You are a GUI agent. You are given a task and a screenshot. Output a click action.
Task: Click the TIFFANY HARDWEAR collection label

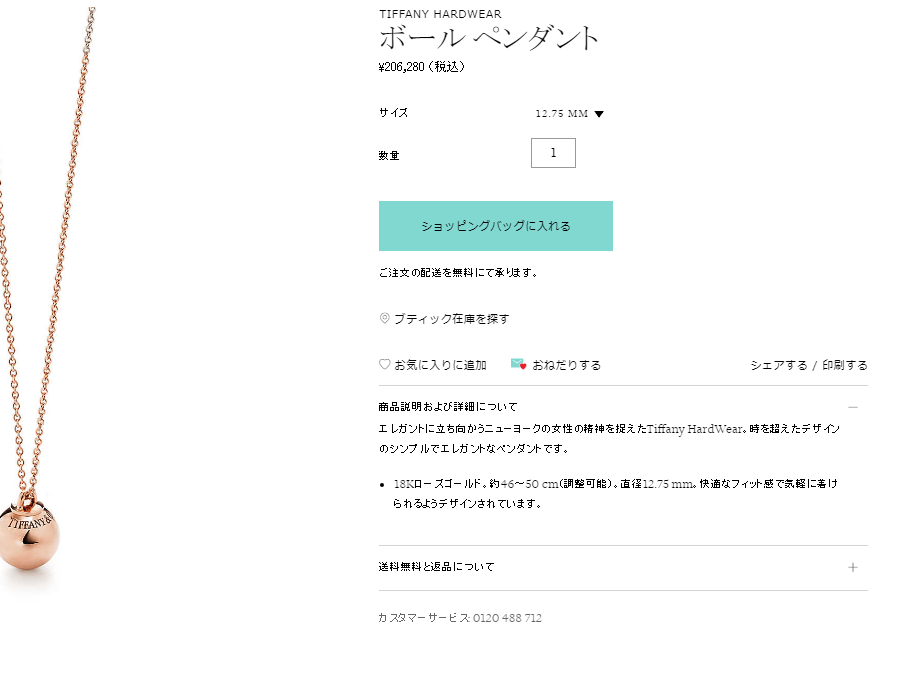click(x=440, y=14)
